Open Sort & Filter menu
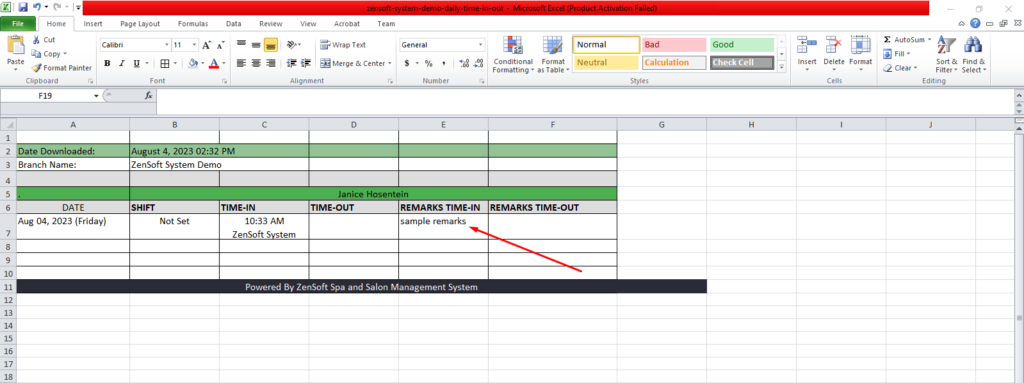This screenshot has height=383, width=1024. [x=946, y=54]
